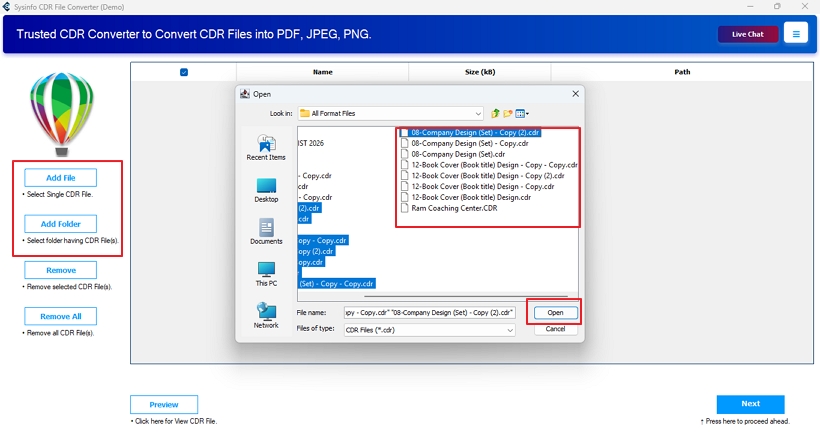
Task: Select the highlighted (Set) - Copy - Copy.cdr entry
Action: 336,283
